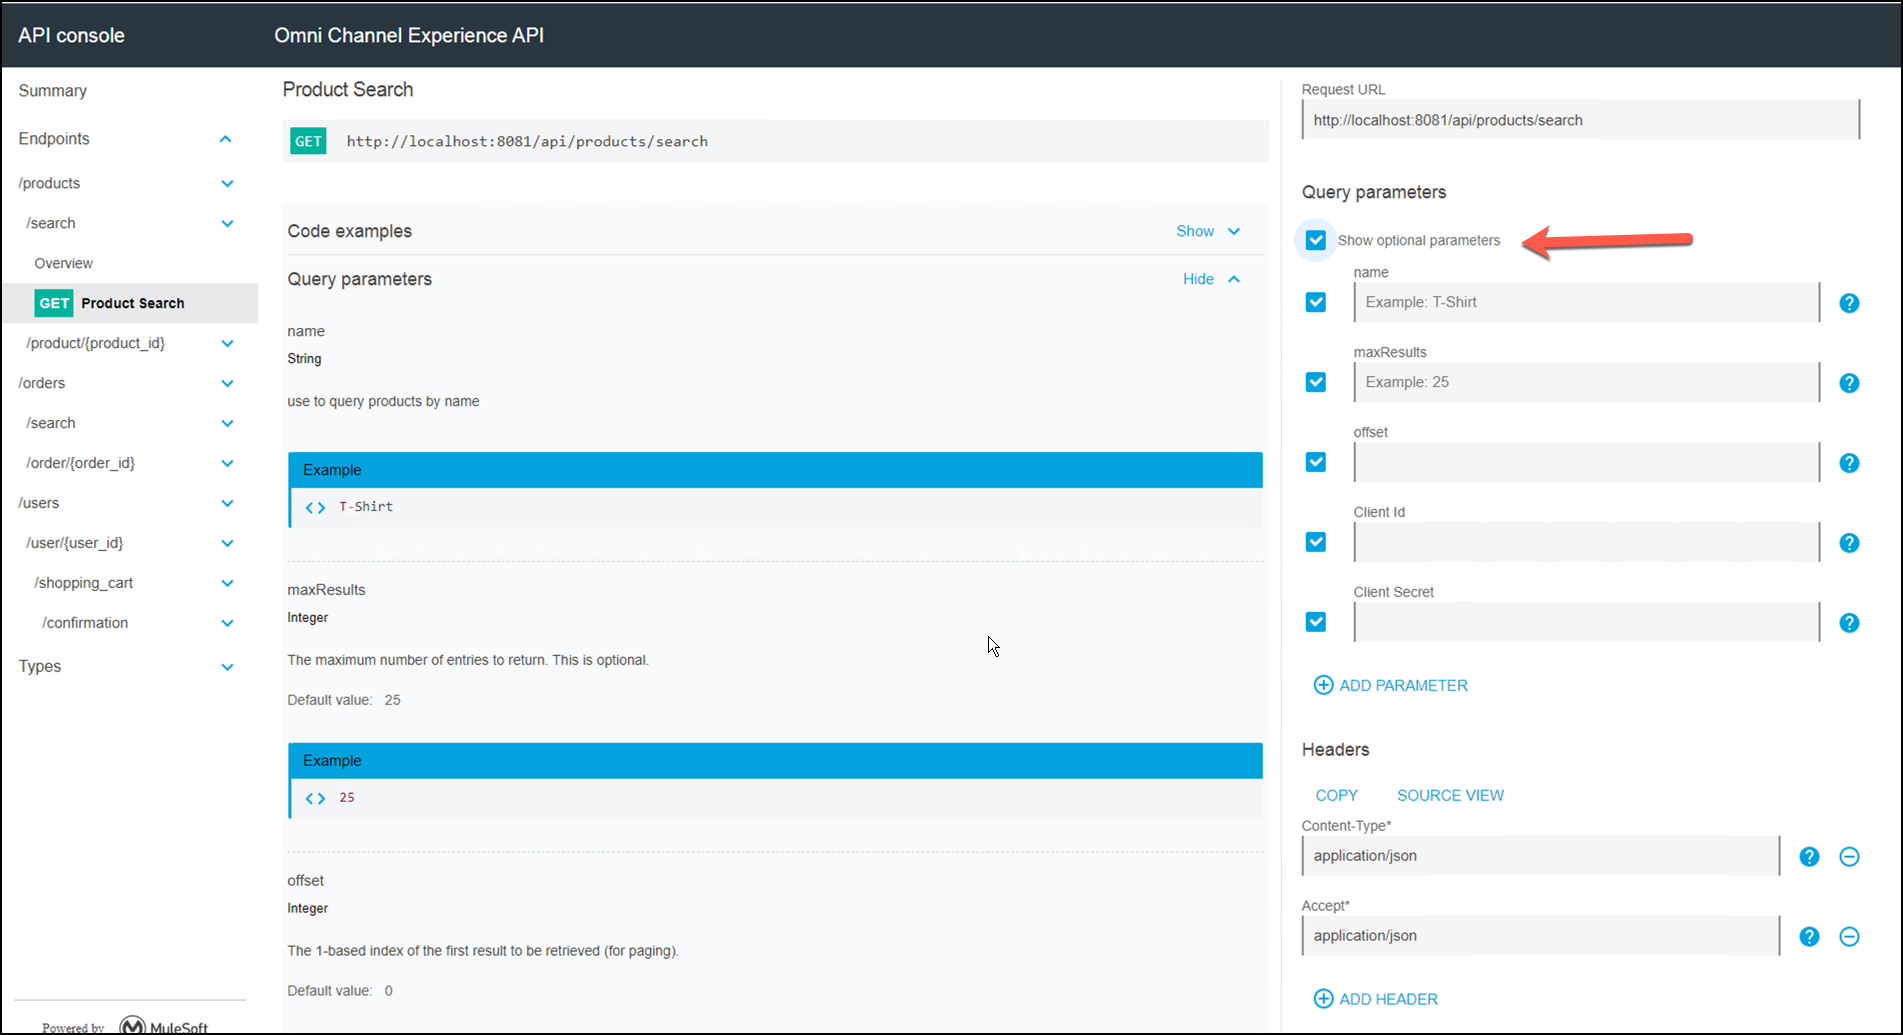Focus the Client Secret input field
The width and height of the screenshot is (1903, 1035).
coord(1586,622)
